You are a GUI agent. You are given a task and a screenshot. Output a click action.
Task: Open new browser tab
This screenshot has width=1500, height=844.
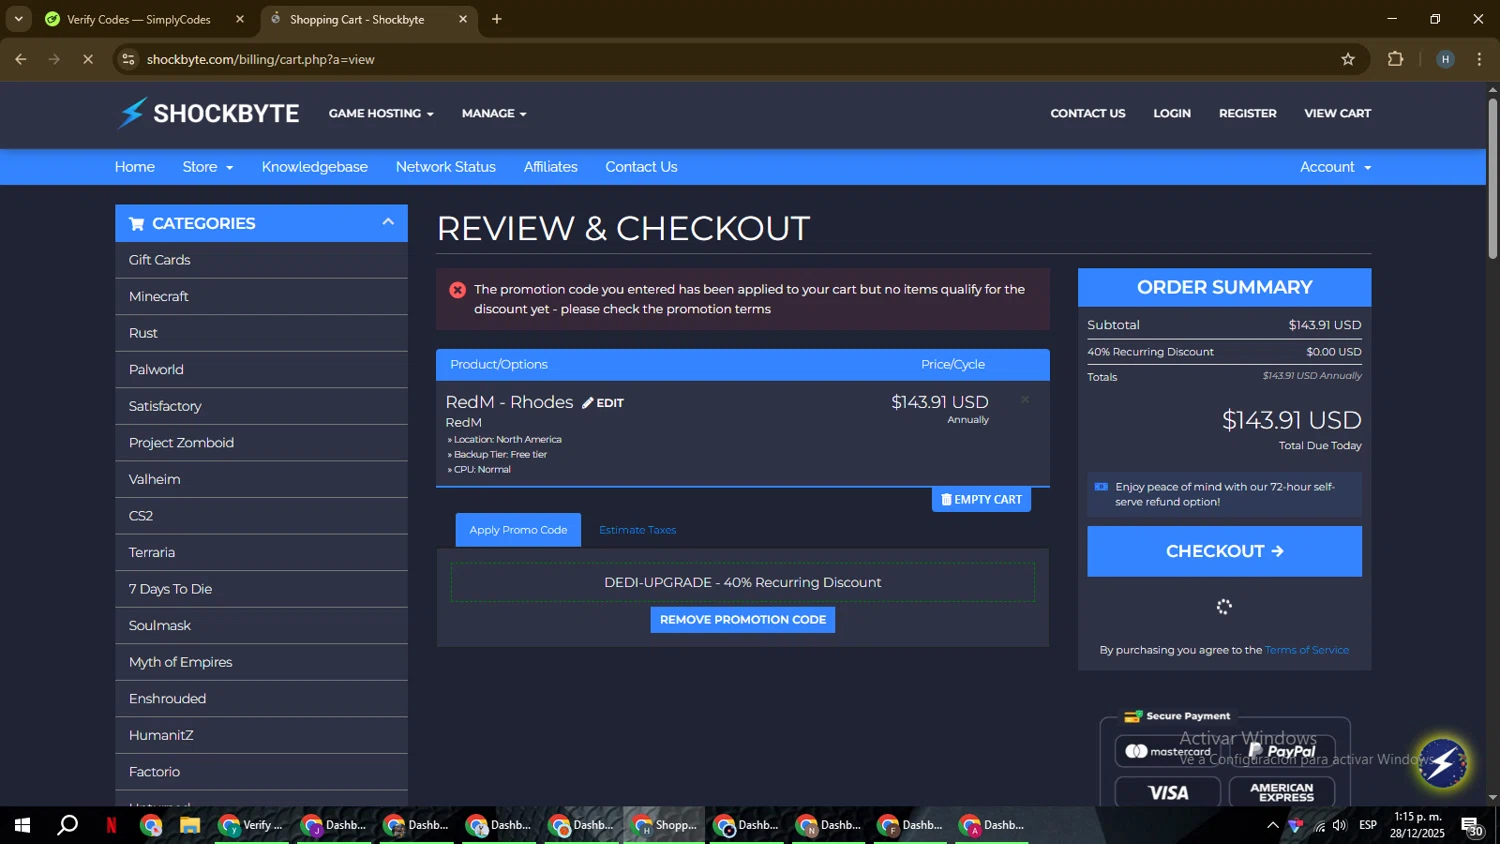pyautogui.click(x=497, y=19)
